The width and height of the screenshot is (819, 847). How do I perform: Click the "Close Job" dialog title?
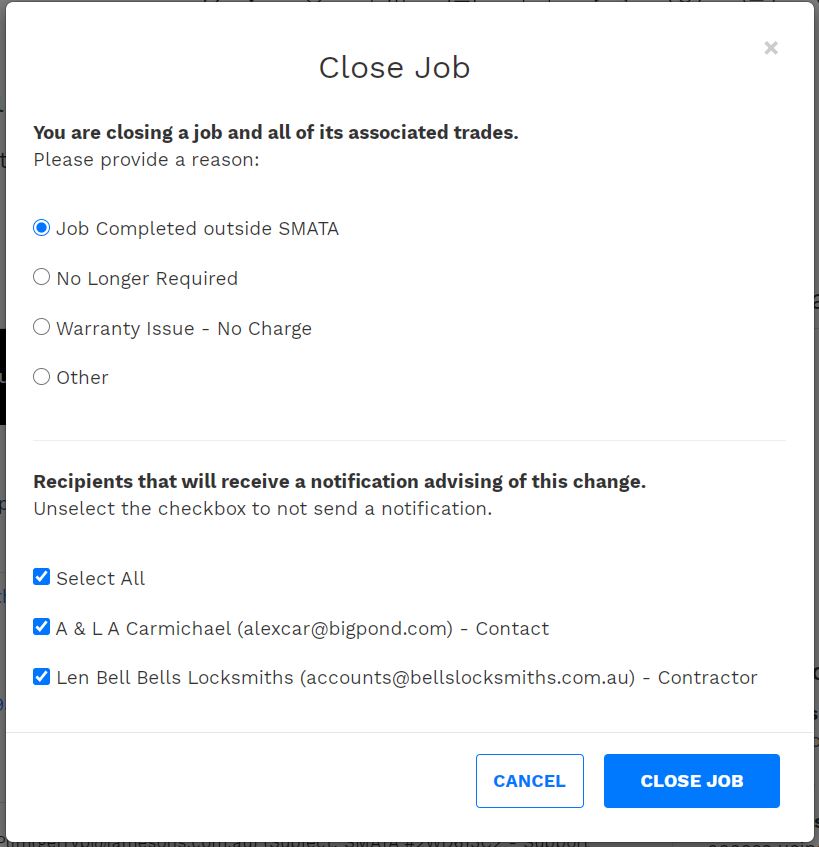[x=394, y=67]
